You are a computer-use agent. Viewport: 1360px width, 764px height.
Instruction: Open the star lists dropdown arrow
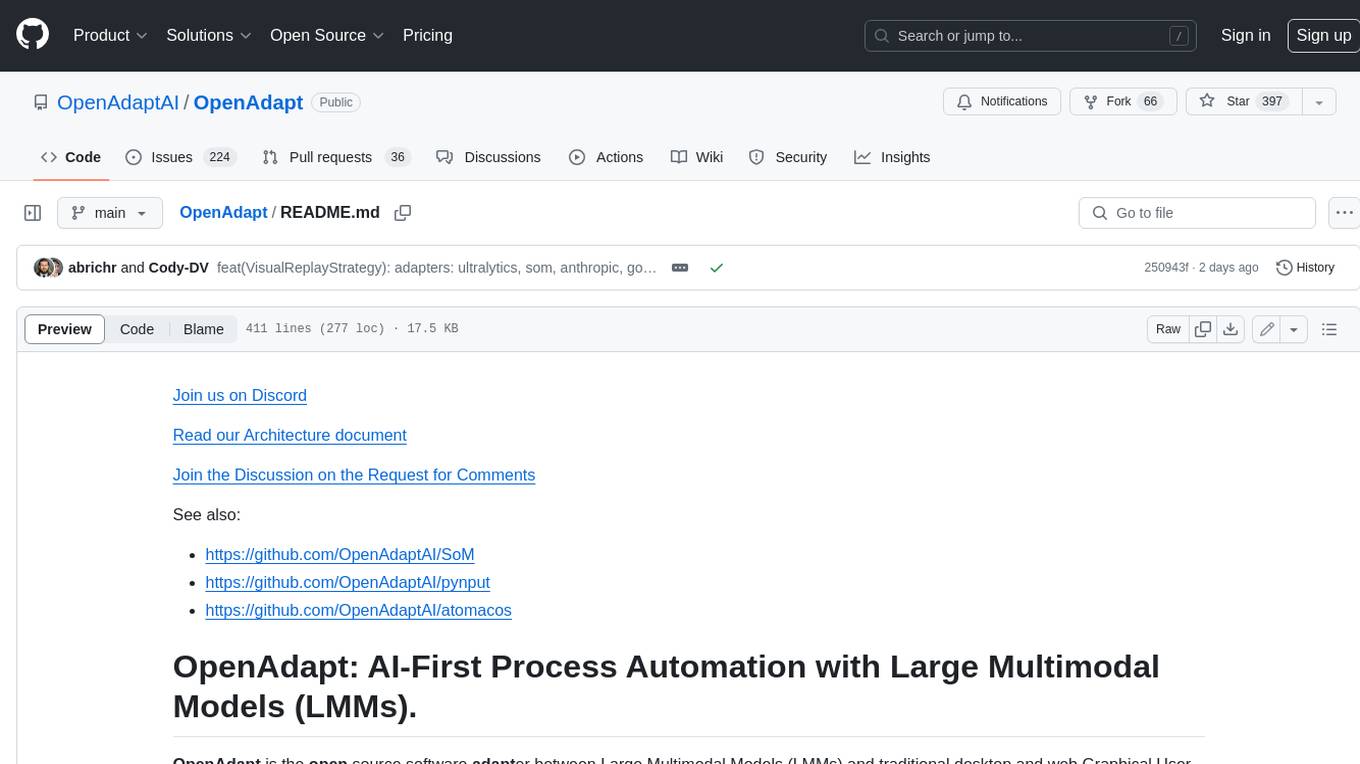click(1319, 102)
